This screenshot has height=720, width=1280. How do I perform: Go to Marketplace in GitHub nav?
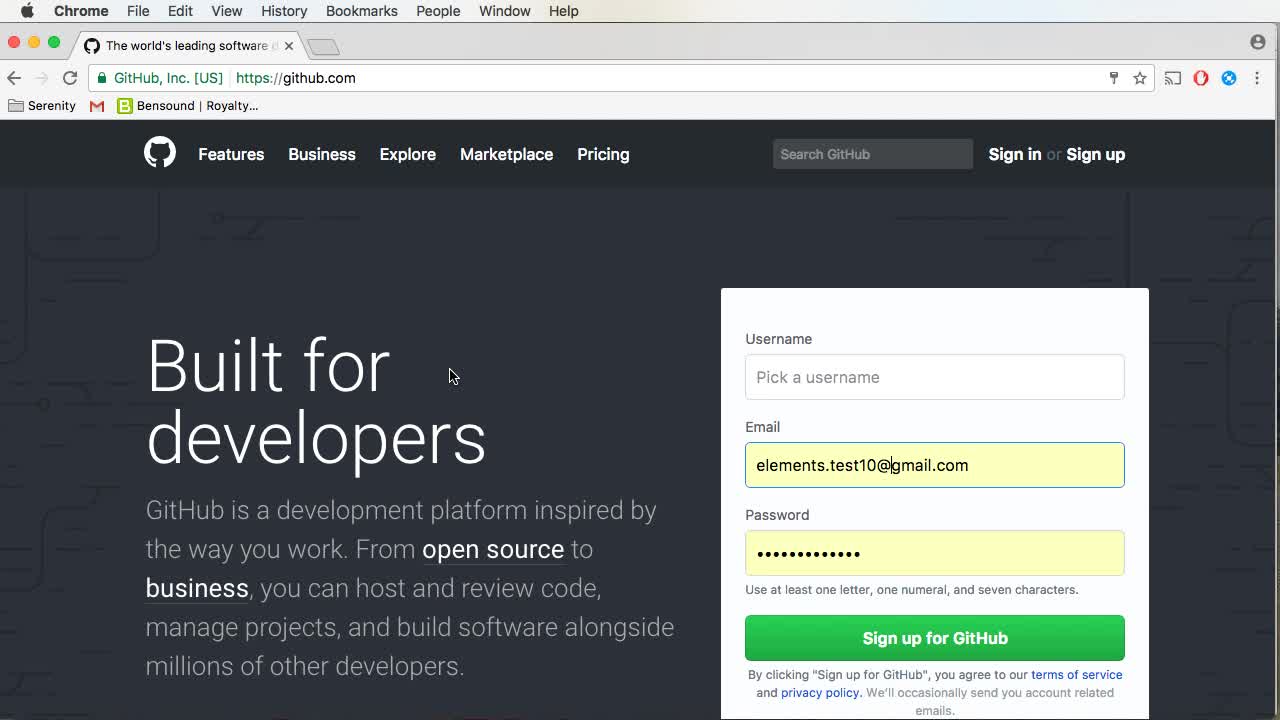point(506,154)
